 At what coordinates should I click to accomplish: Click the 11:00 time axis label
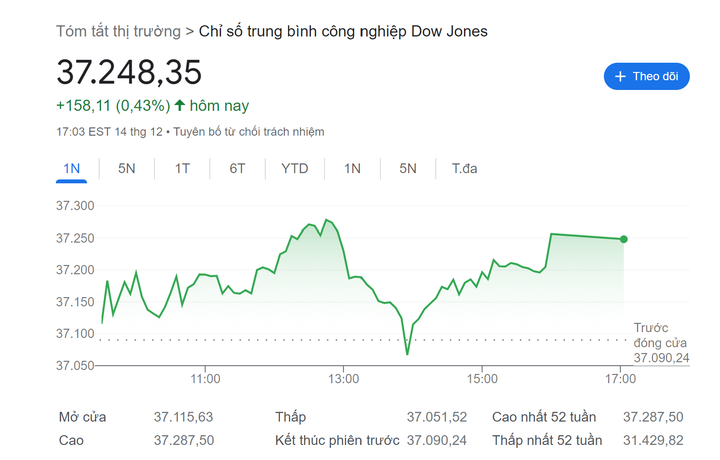click(x=205, y=379)
